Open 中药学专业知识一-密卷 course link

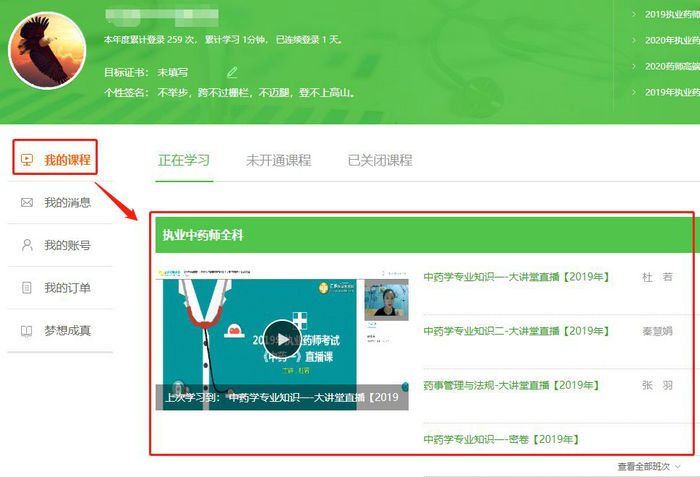[501, 439]
